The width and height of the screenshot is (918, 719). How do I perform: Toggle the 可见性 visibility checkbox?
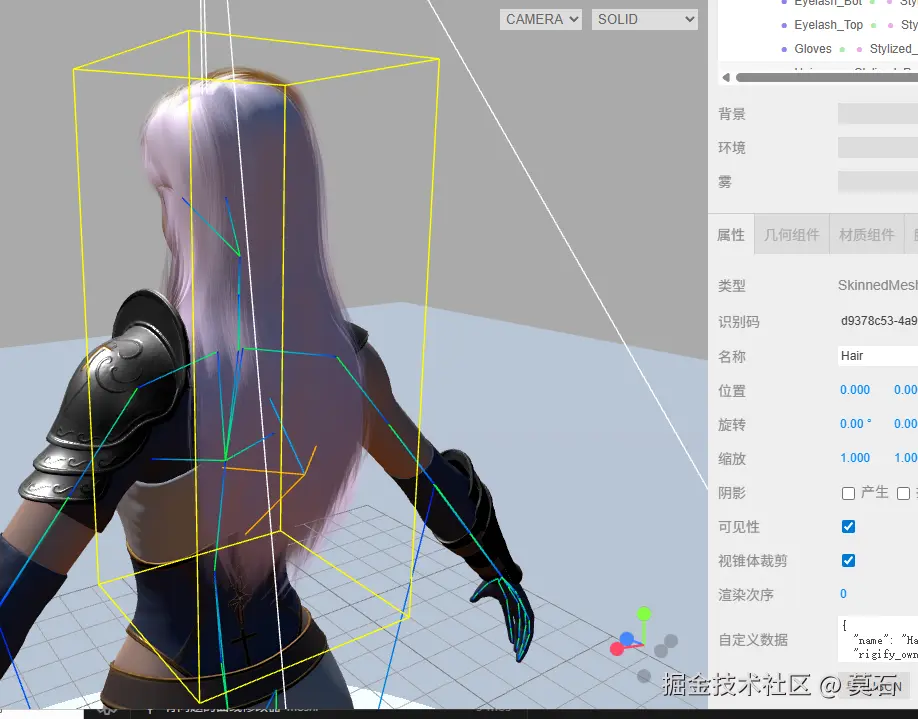point(848,526)
